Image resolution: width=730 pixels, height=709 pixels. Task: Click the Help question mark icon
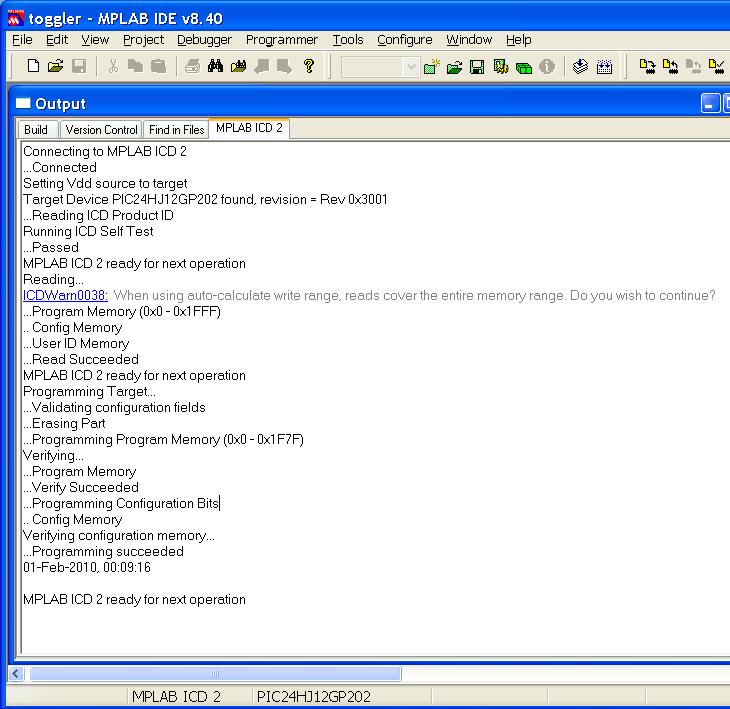[x=309, y=66]
